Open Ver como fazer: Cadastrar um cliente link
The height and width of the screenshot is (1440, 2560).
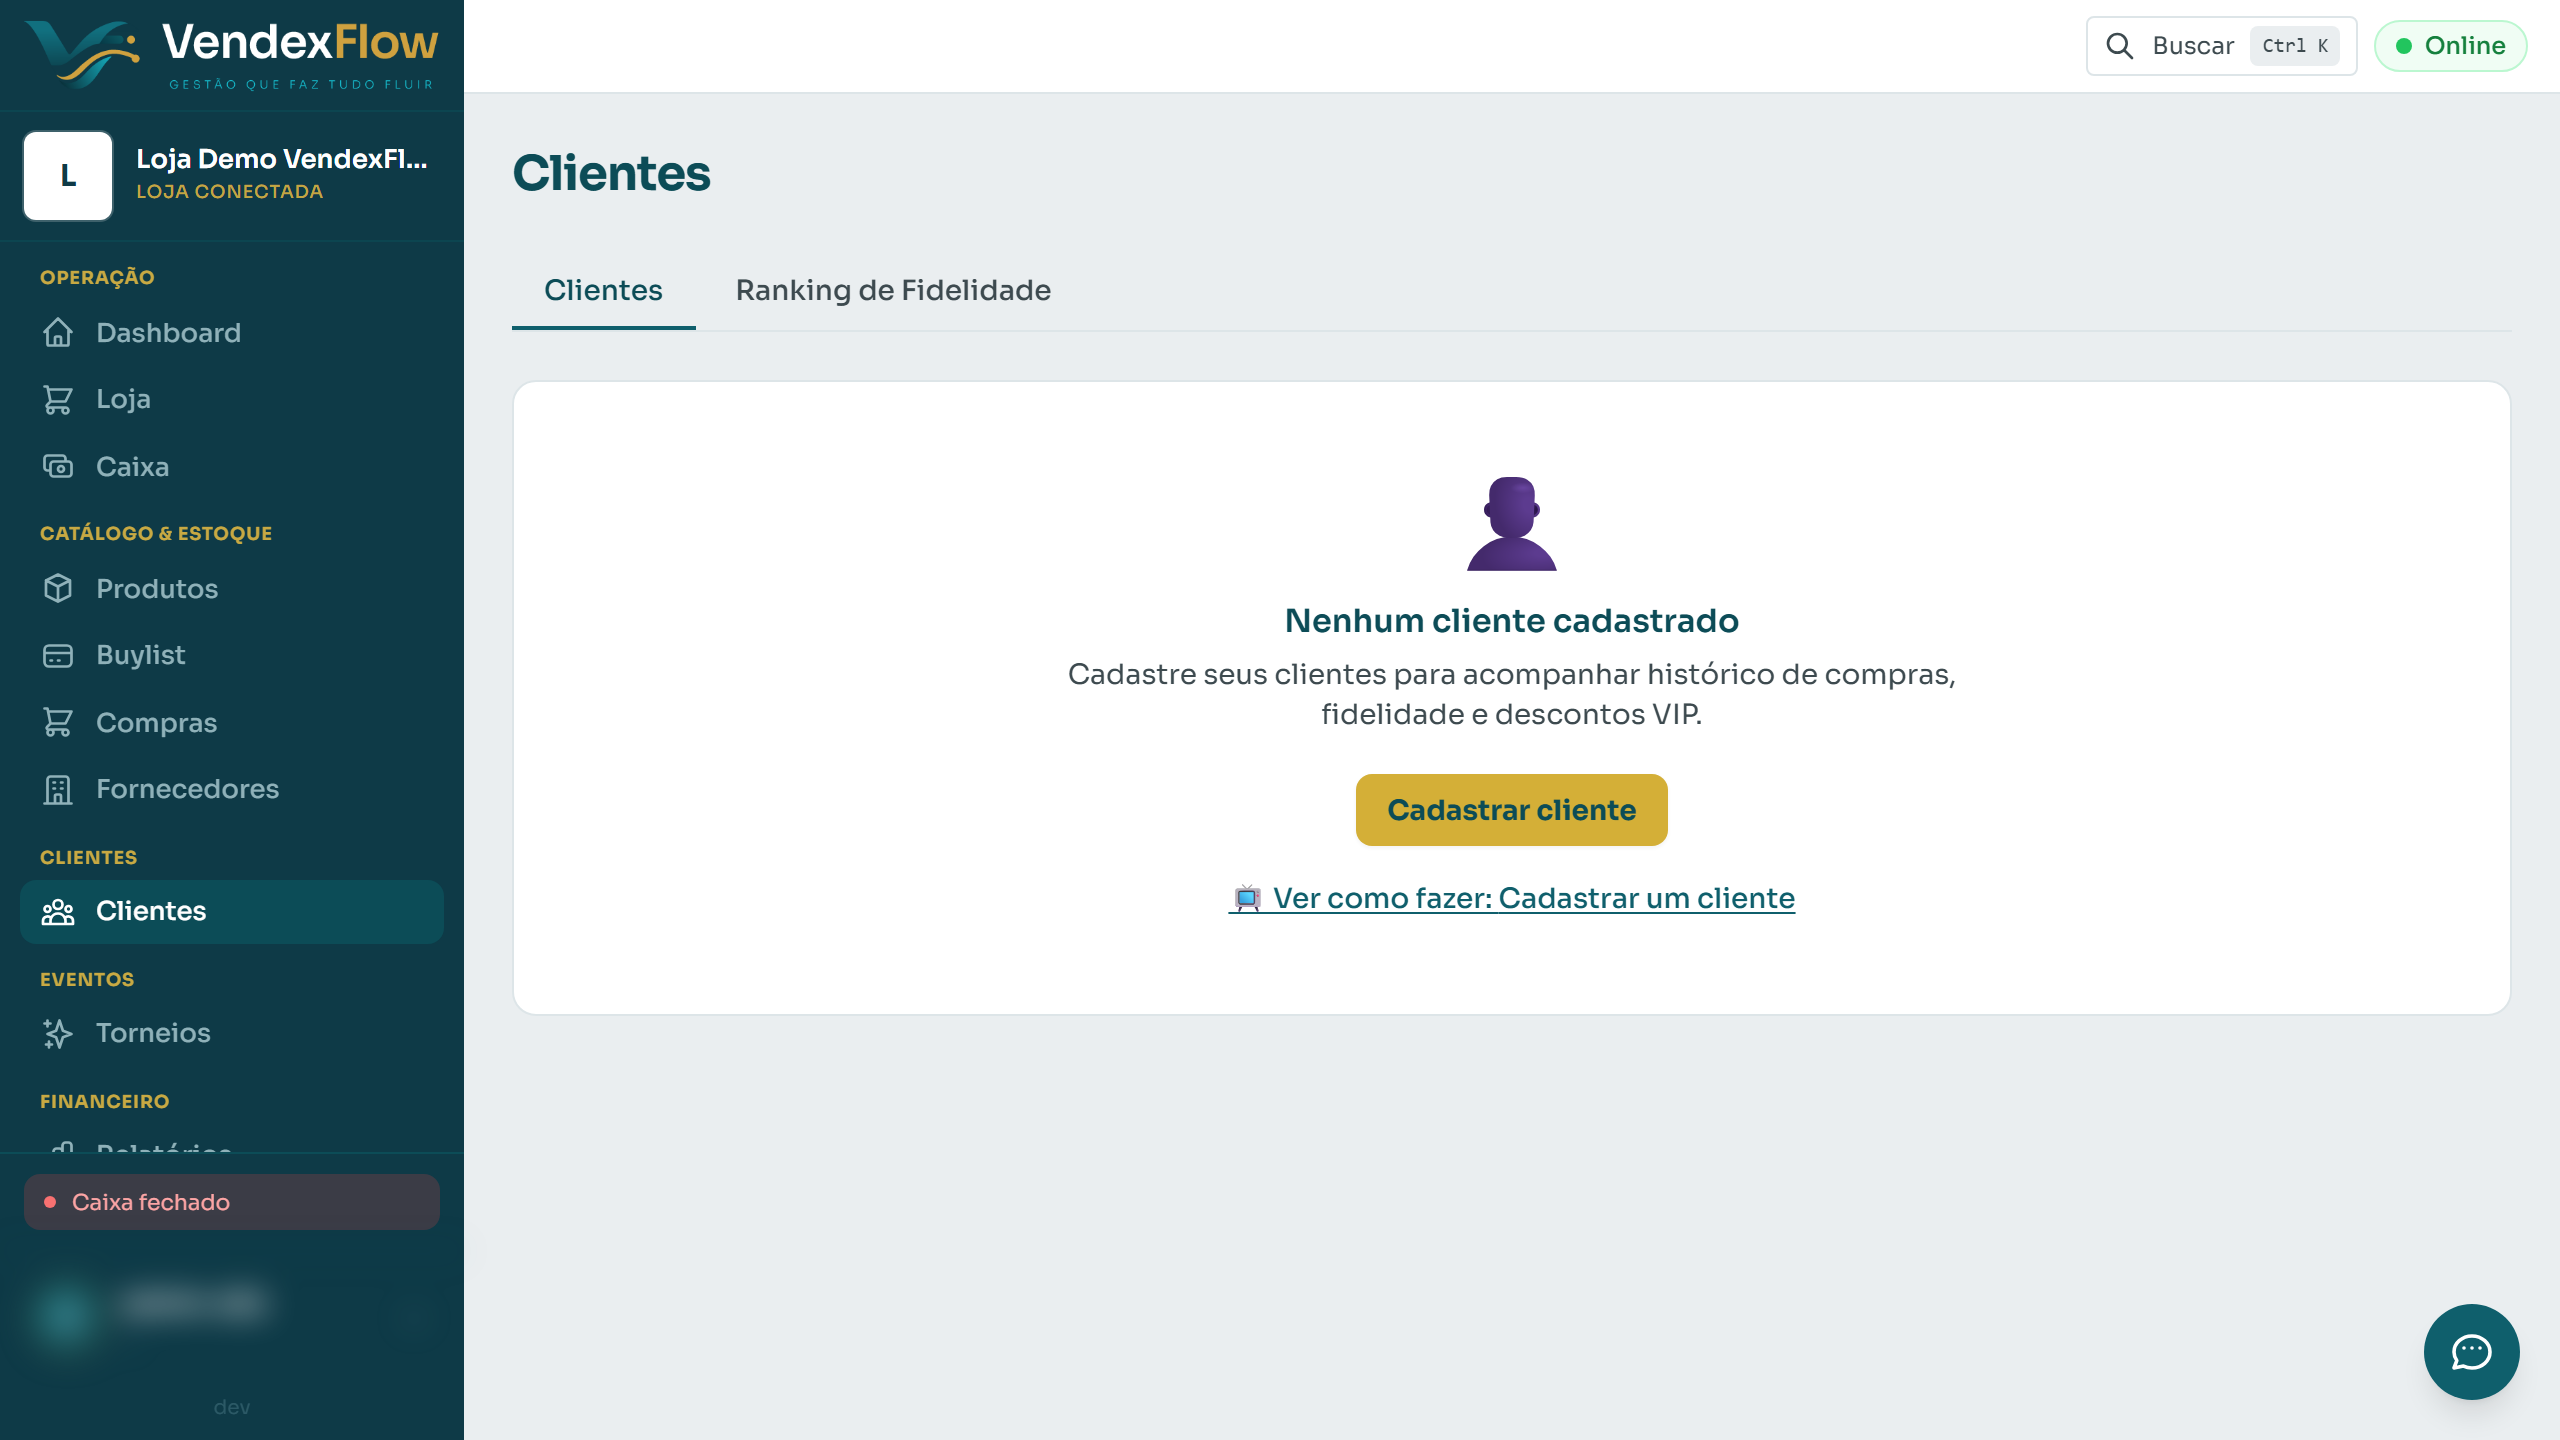(1511, 898)
